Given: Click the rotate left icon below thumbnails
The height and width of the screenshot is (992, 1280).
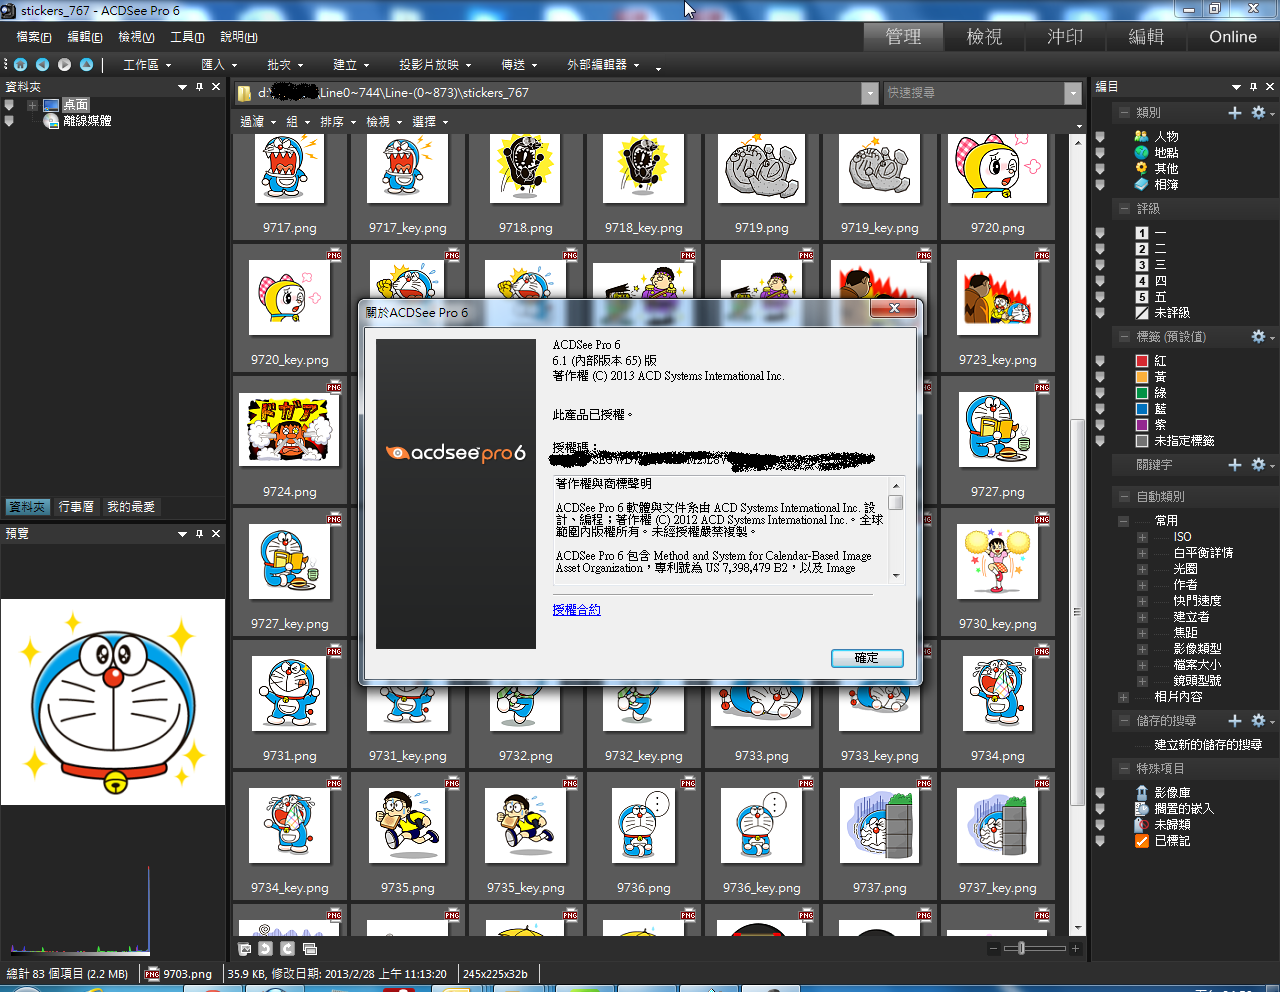Looking at the screenshot, I should pyautogui.click(x=265, y=948).
